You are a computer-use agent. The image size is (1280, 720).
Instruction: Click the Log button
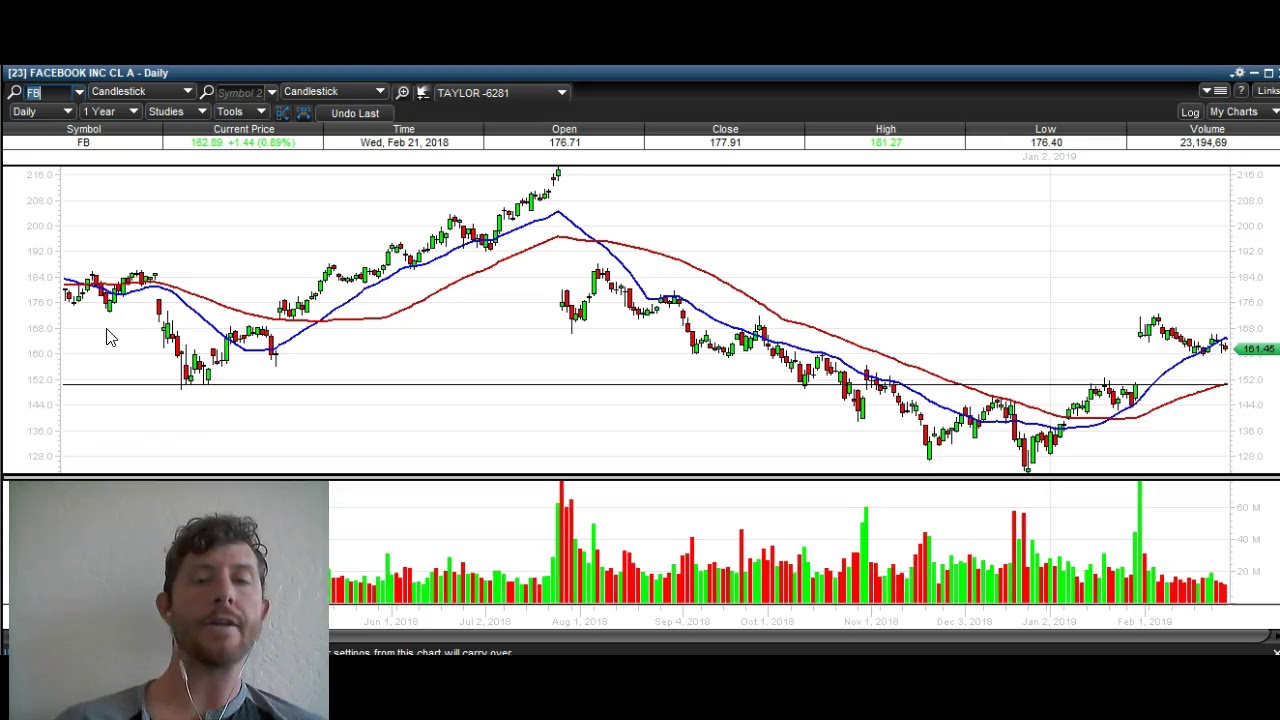[1190, 112]
